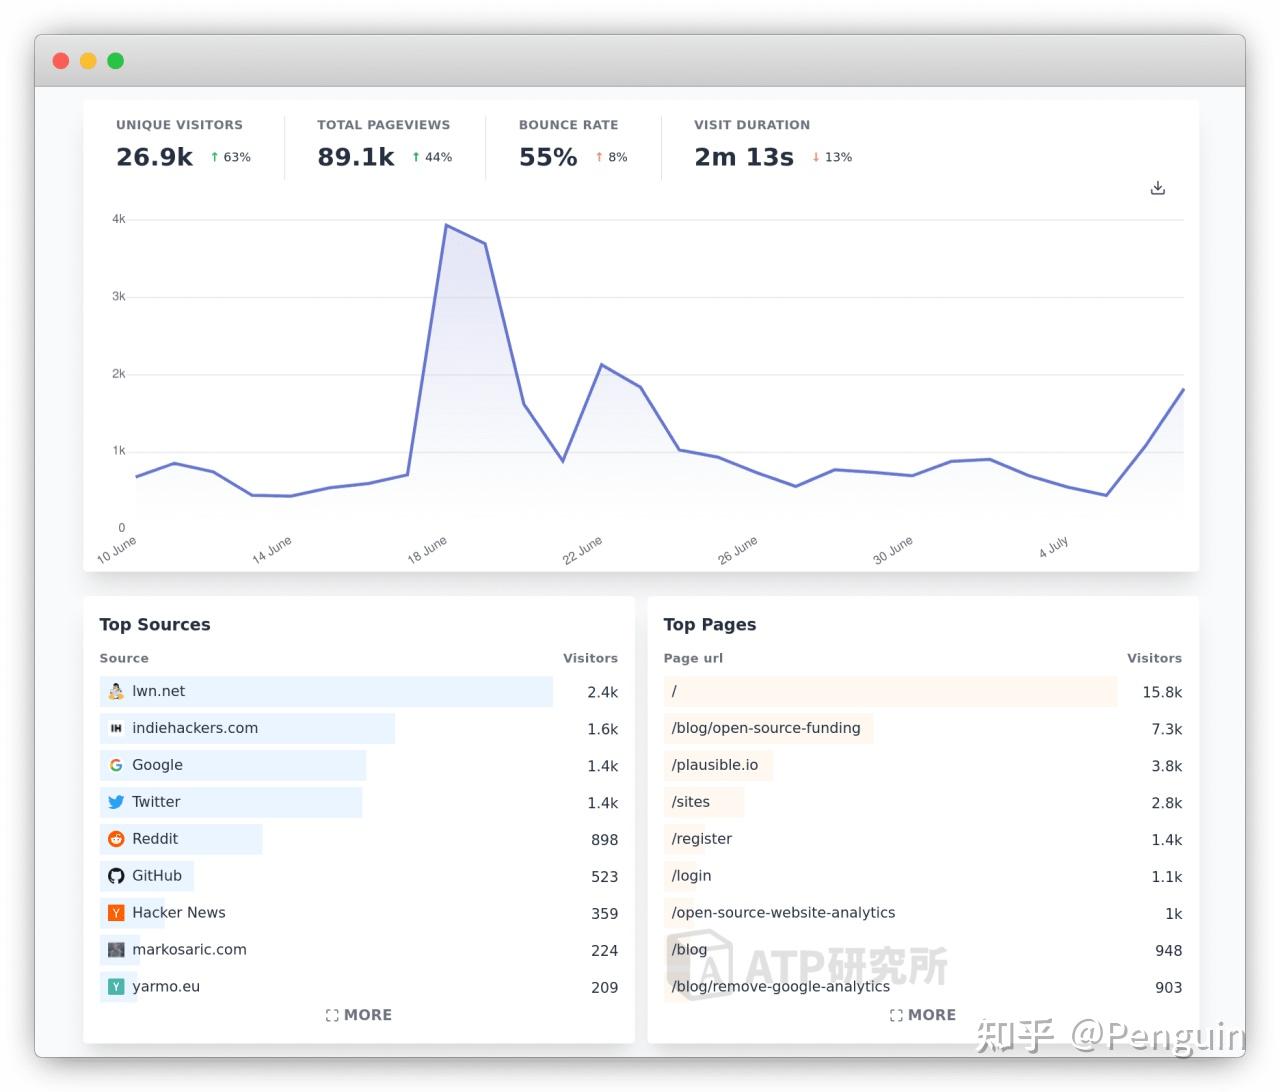Open the /plausible.io page row
This screenshot has width=1280, height=1092.
click(923, 765)
